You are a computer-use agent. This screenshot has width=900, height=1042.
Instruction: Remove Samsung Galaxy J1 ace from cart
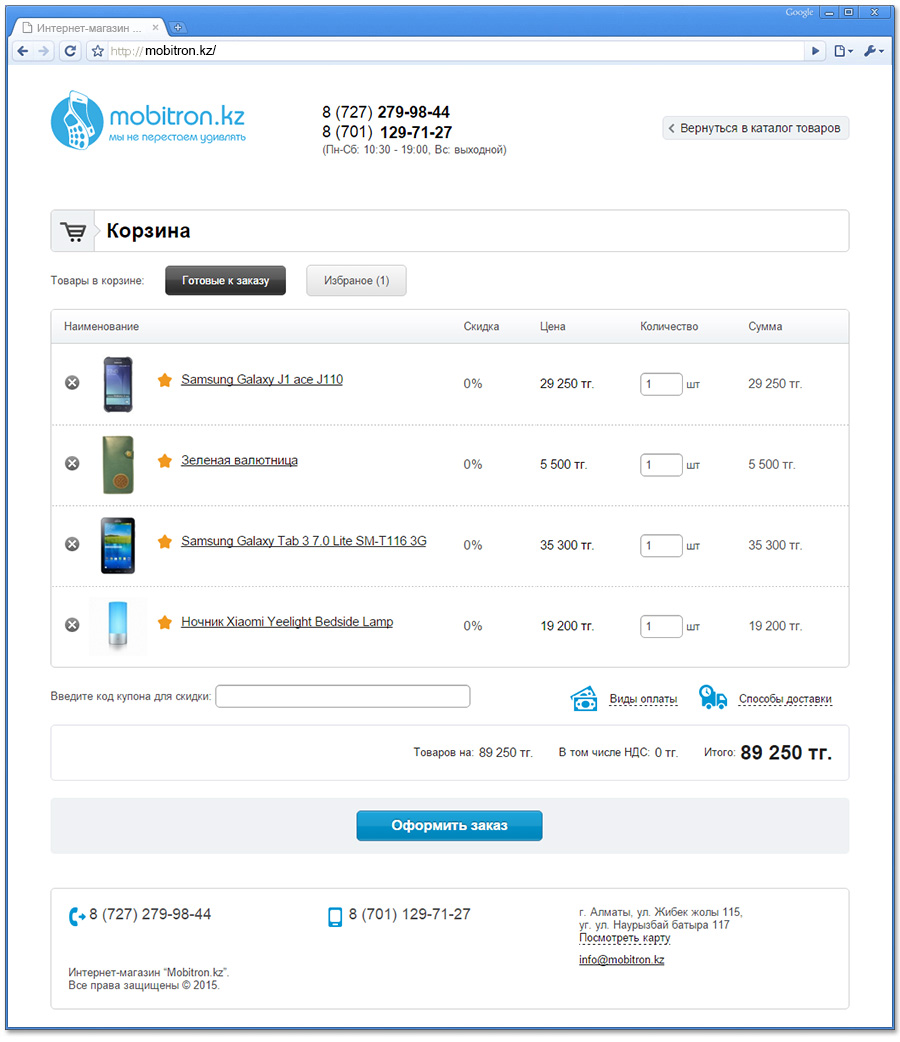(72, 383)
